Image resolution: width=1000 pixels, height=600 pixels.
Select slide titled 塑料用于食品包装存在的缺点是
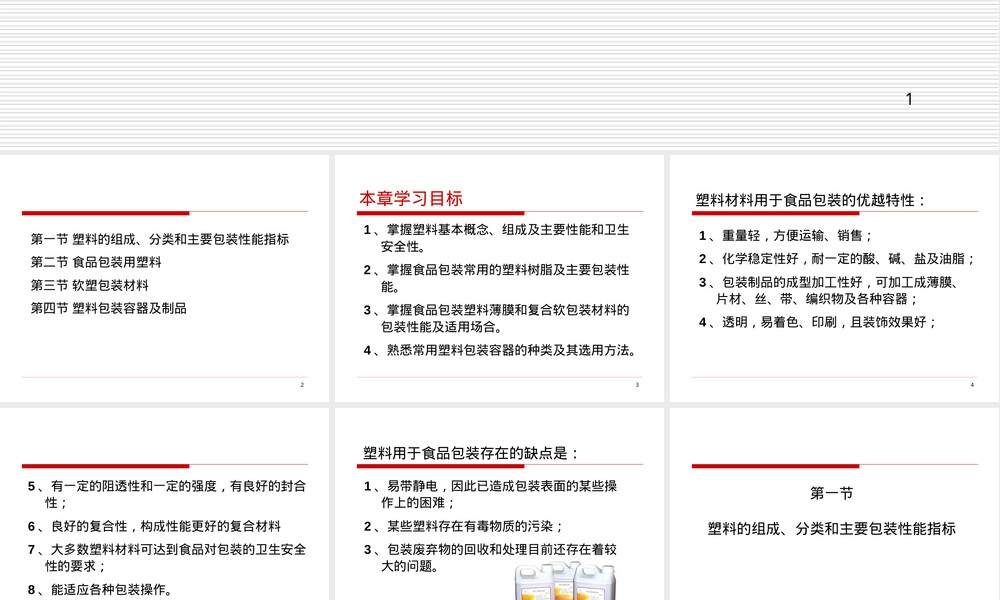499,504
